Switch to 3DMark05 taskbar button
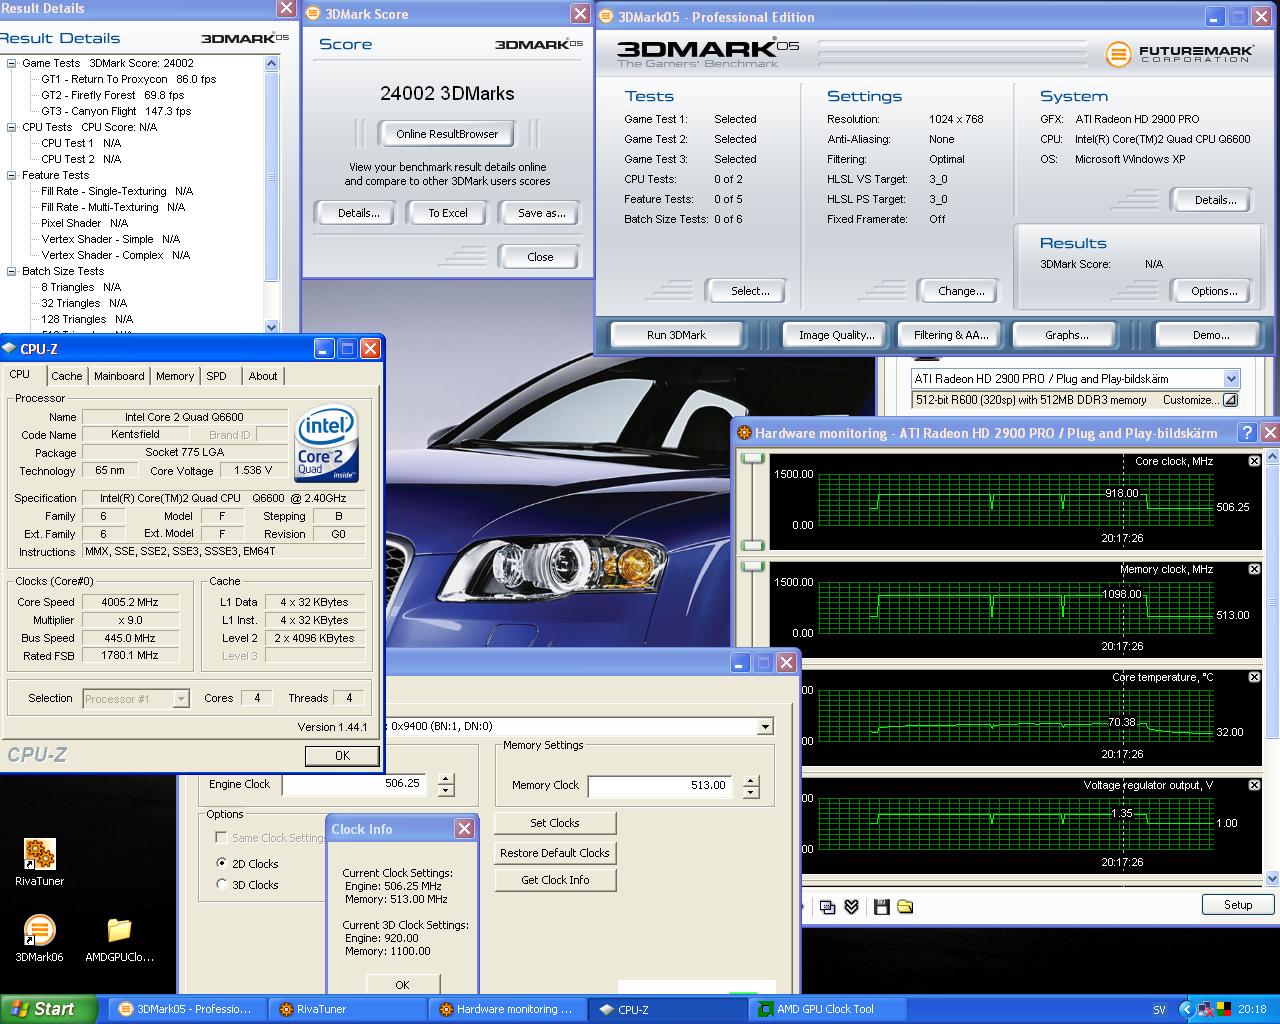Screen dimensions: 1280x1024 point(186,1010)
